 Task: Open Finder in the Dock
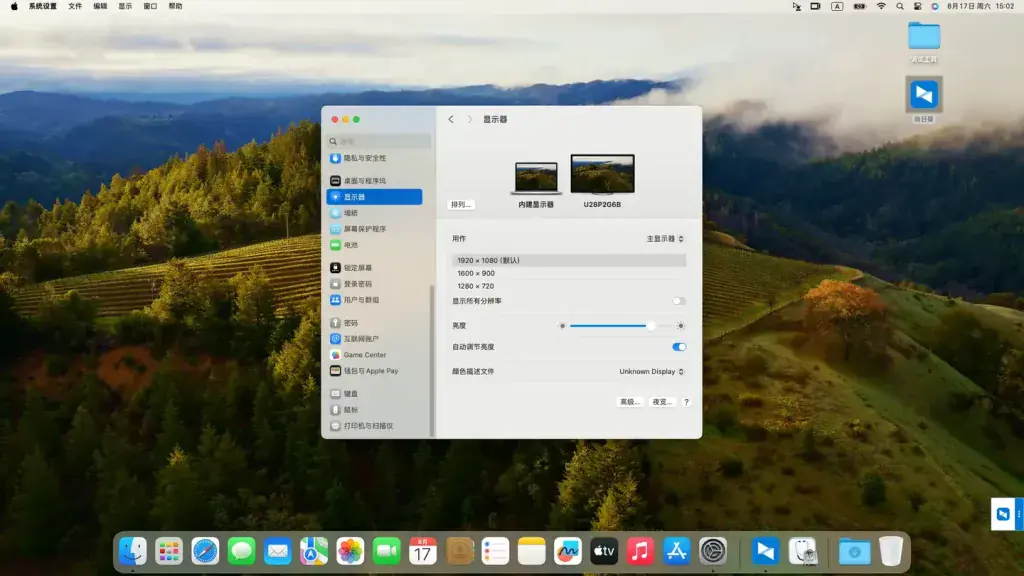point(133,551)
